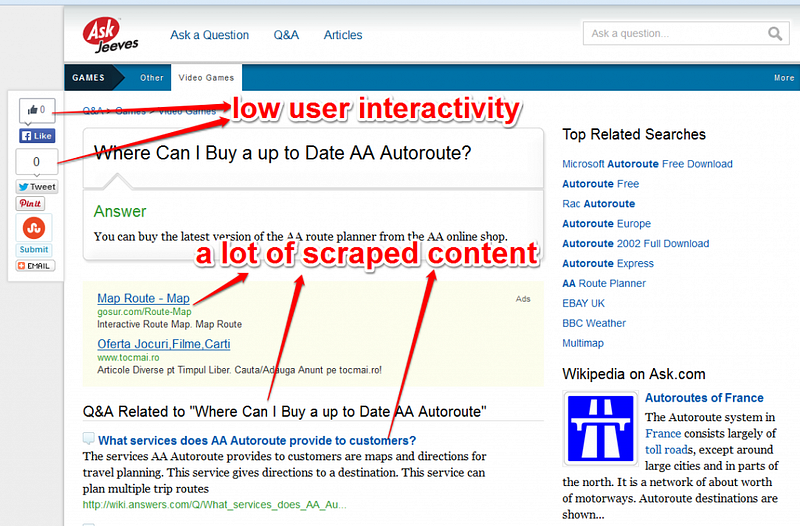Open Autoroute Europe related search

pyautogui.click(x=607, y=223)
